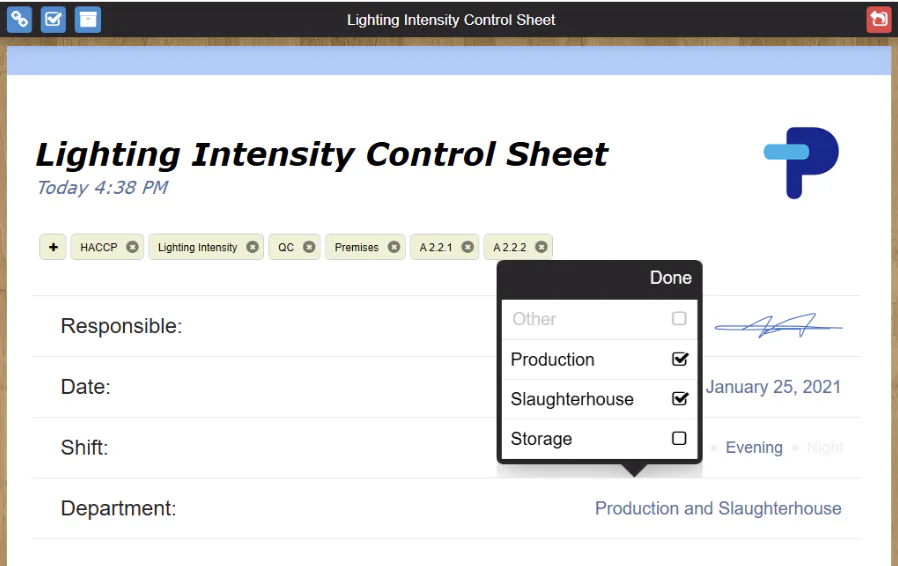This screenshot has height=566, width=898.
Task: Click the Lighting Intensity Control Sheet heading
Action: click(321, 154)
